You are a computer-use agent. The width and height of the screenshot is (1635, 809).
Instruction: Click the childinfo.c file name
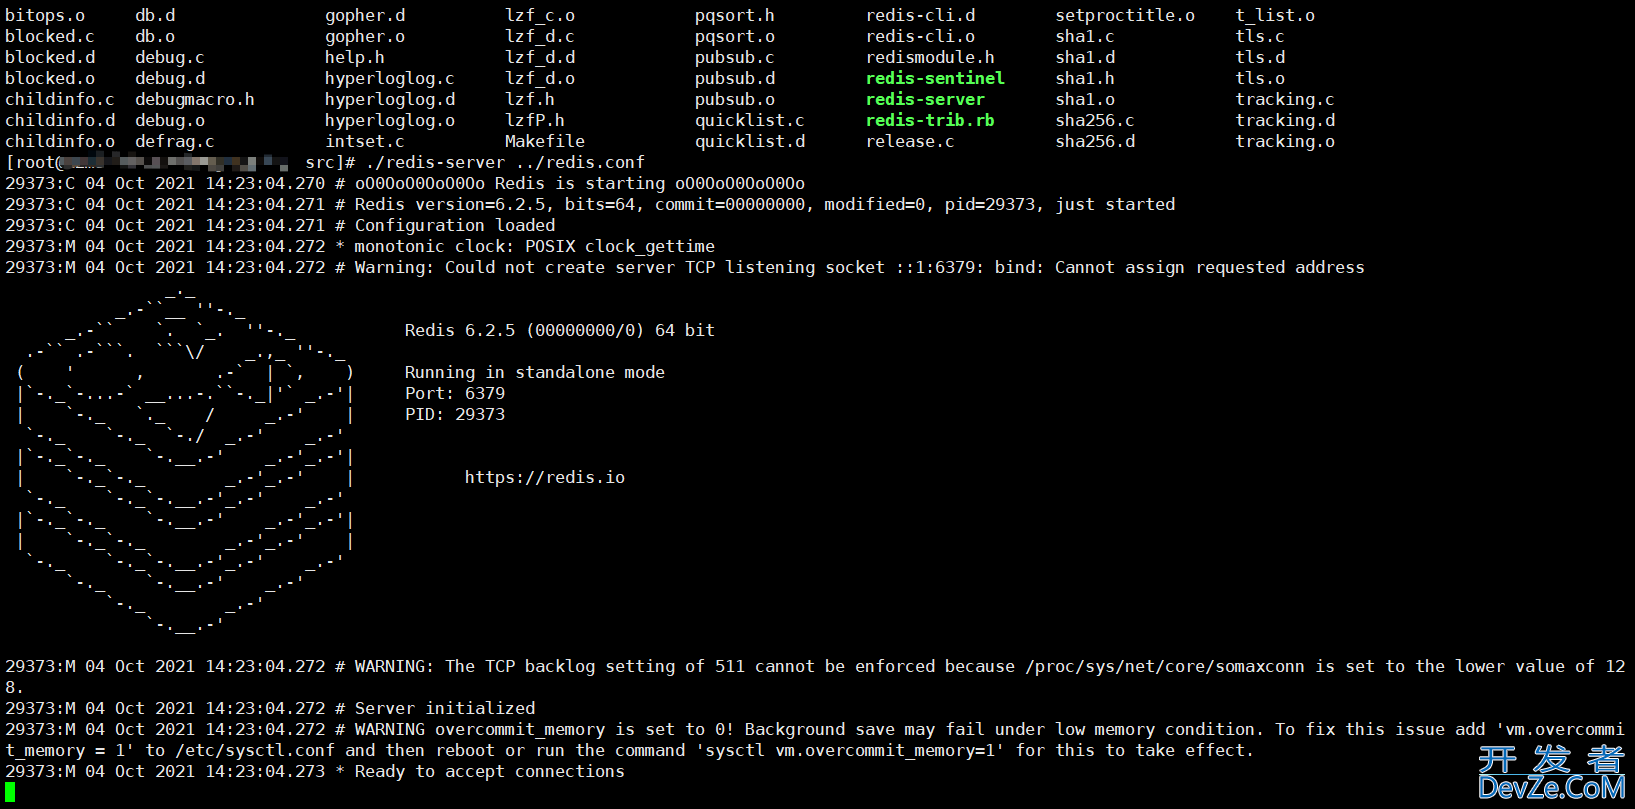pos(60,99)
